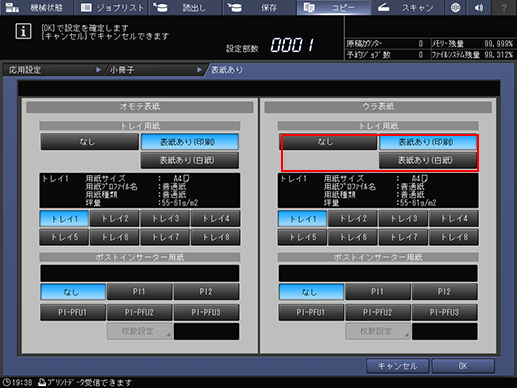Choose トレイ4 for オモテ表紙

[216, 219]
